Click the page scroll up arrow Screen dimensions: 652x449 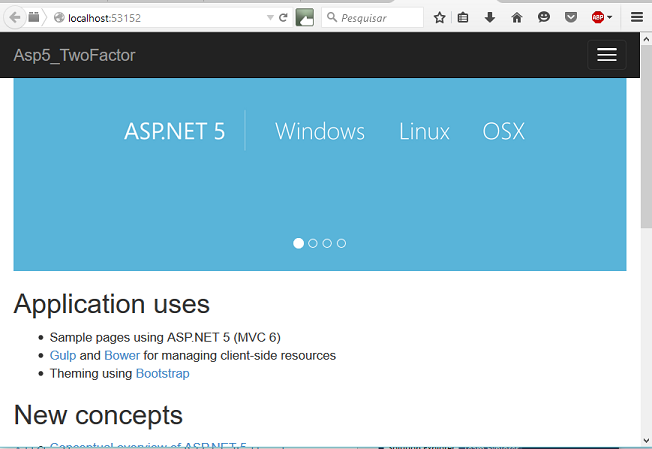click(x=646, y=39)
